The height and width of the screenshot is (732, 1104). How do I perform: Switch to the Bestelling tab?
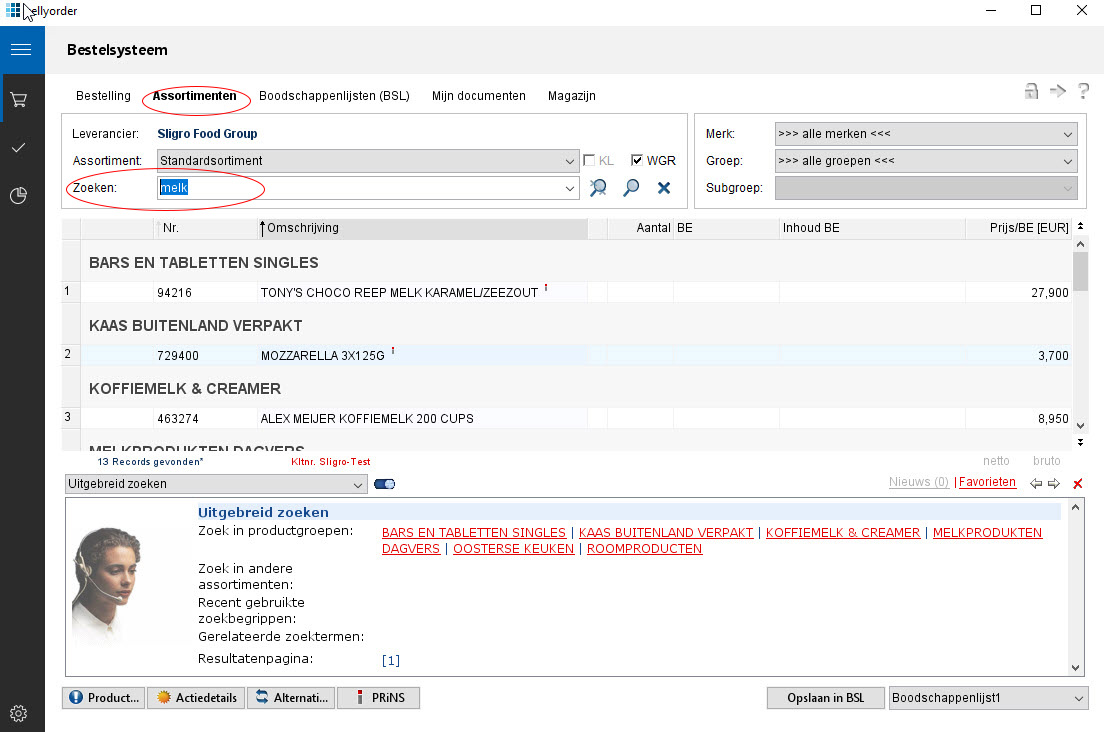tap(103, 96)
